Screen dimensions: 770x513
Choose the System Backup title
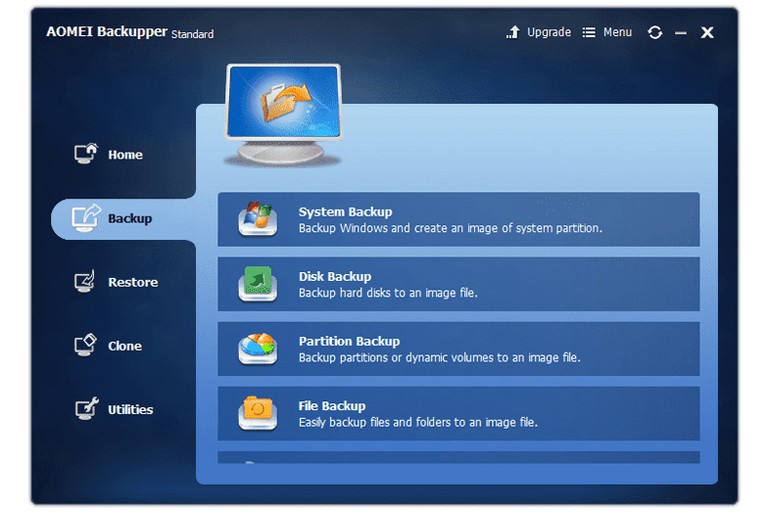click(x=345, y=212)
